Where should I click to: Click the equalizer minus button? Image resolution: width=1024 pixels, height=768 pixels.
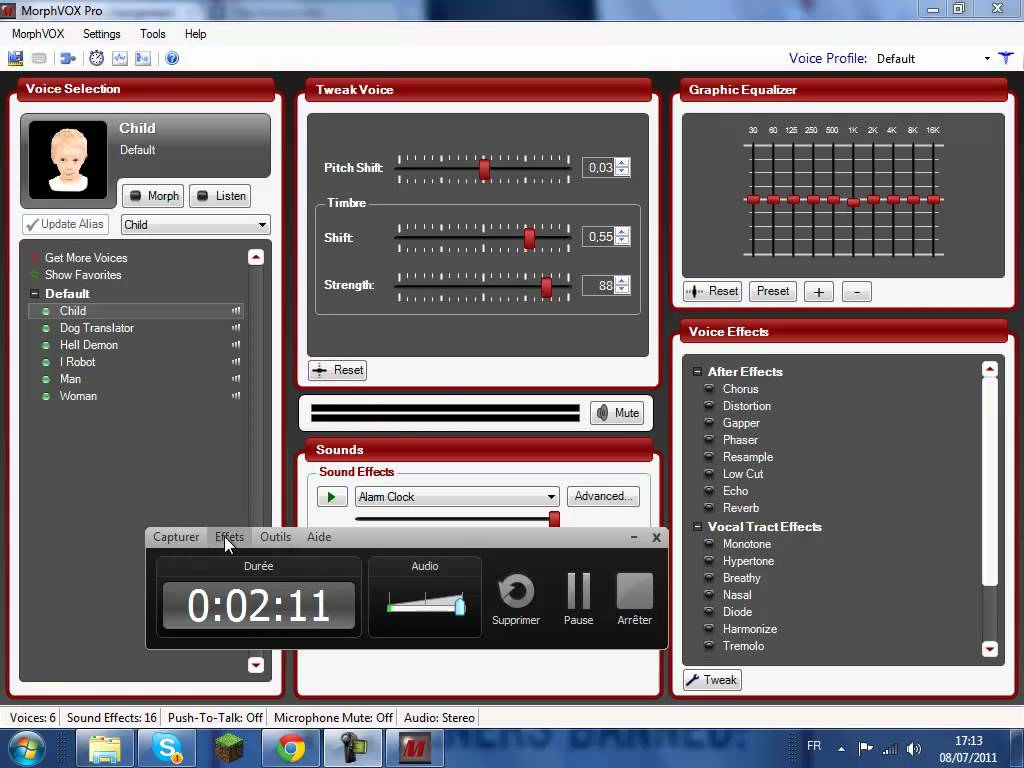point(857,292)
